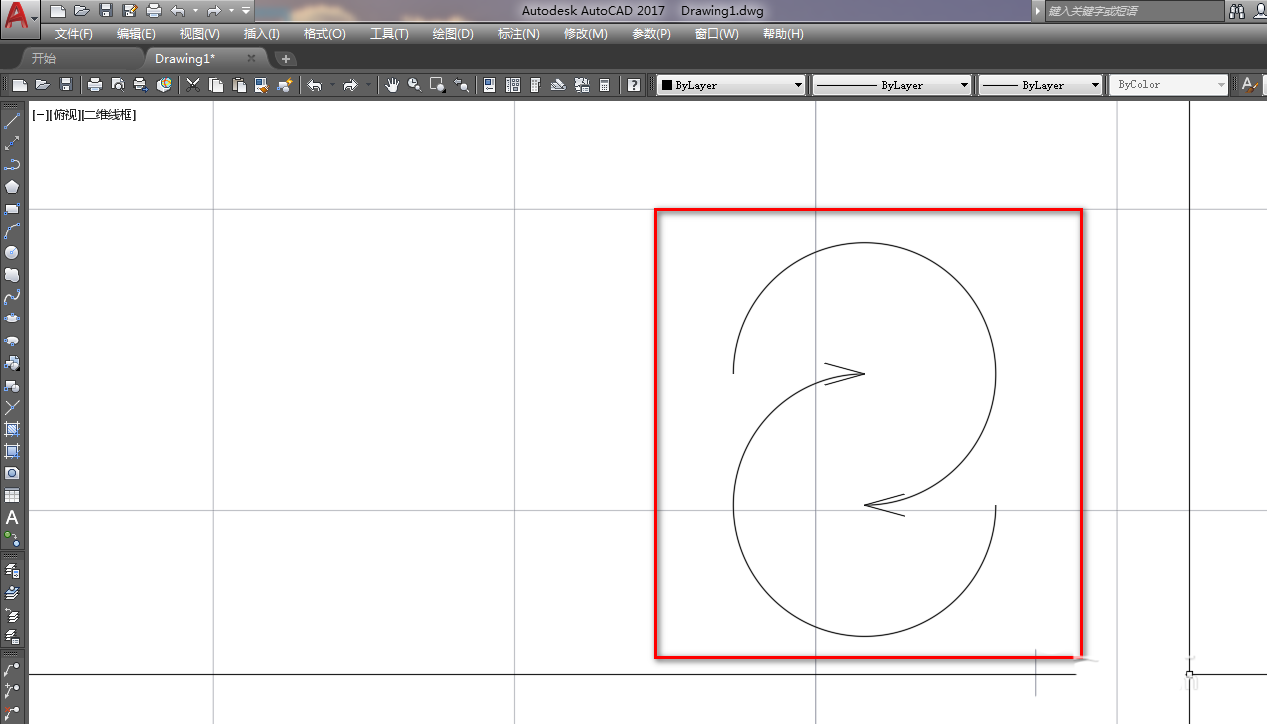
Task: Select the Zoom Previous tool
Action: [460, 85]
